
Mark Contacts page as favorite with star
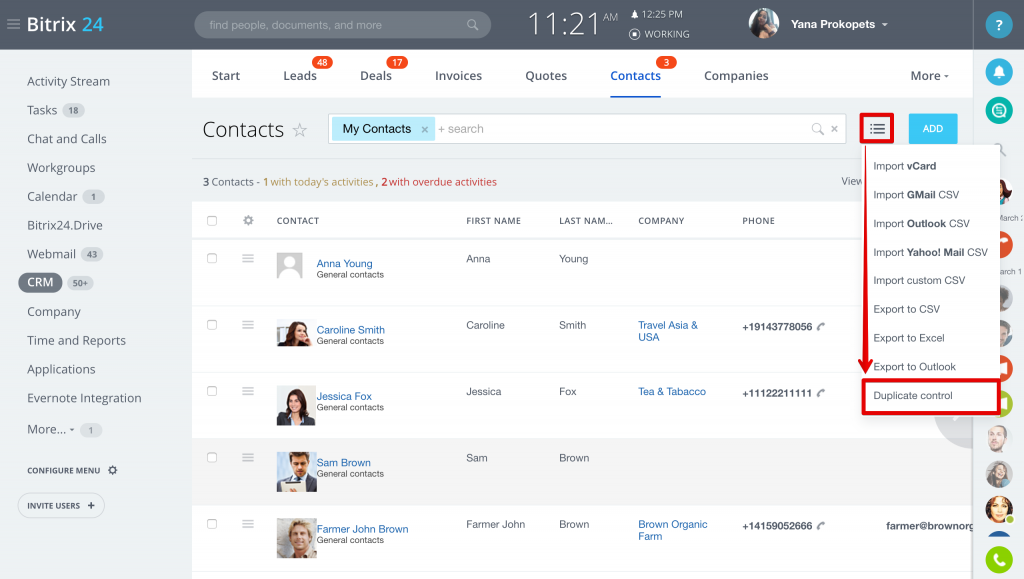click(300, 130)
